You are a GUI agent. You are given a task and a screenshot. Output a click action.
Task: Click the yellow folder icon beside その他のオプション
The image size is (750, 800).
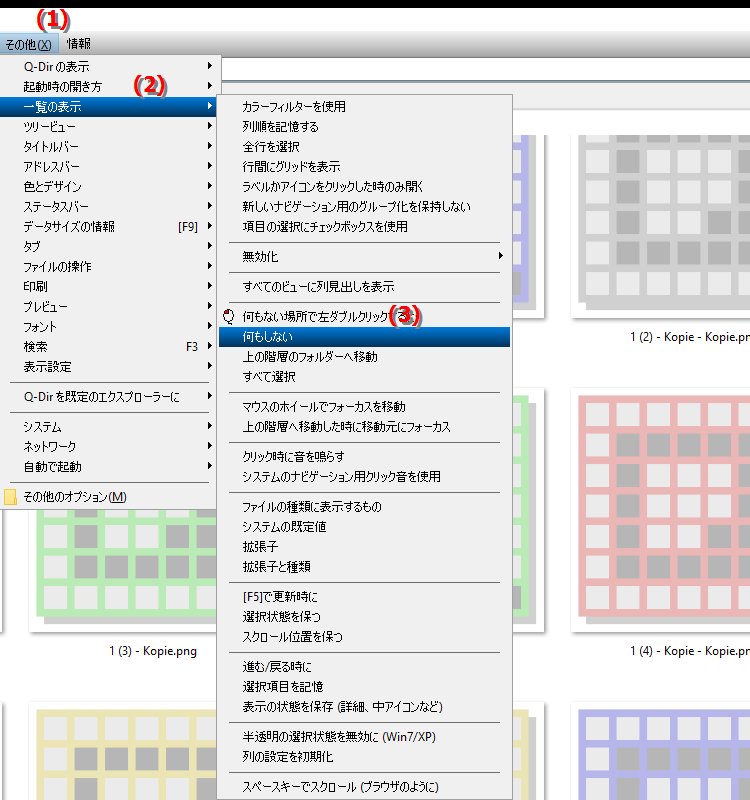pos(10,497)
